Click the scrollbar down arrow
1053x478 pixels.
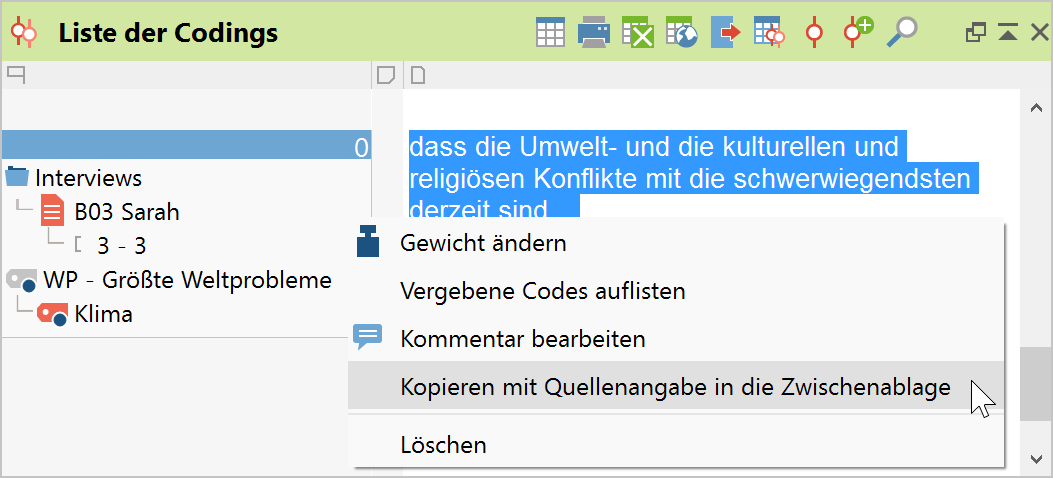point(1036,458)
